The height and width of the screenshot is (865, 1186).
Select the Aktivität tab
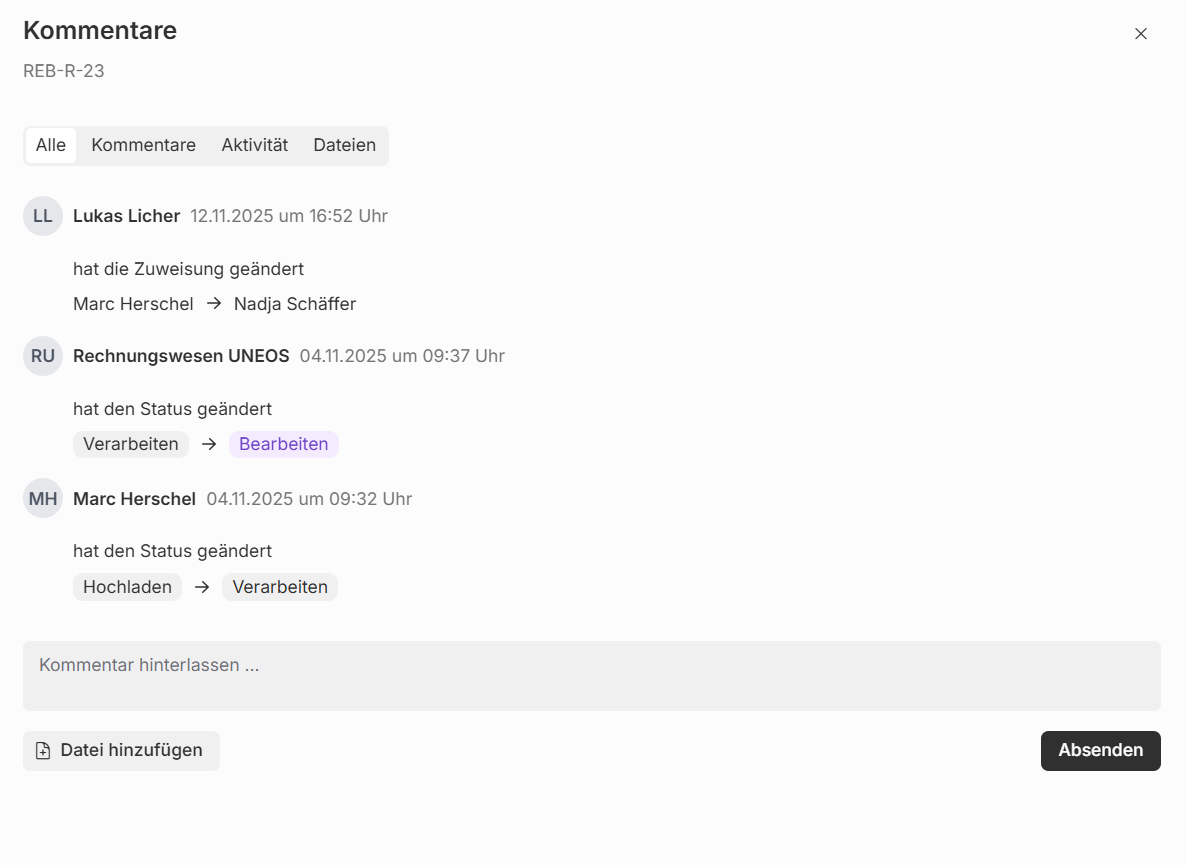[x=254, y=145]
